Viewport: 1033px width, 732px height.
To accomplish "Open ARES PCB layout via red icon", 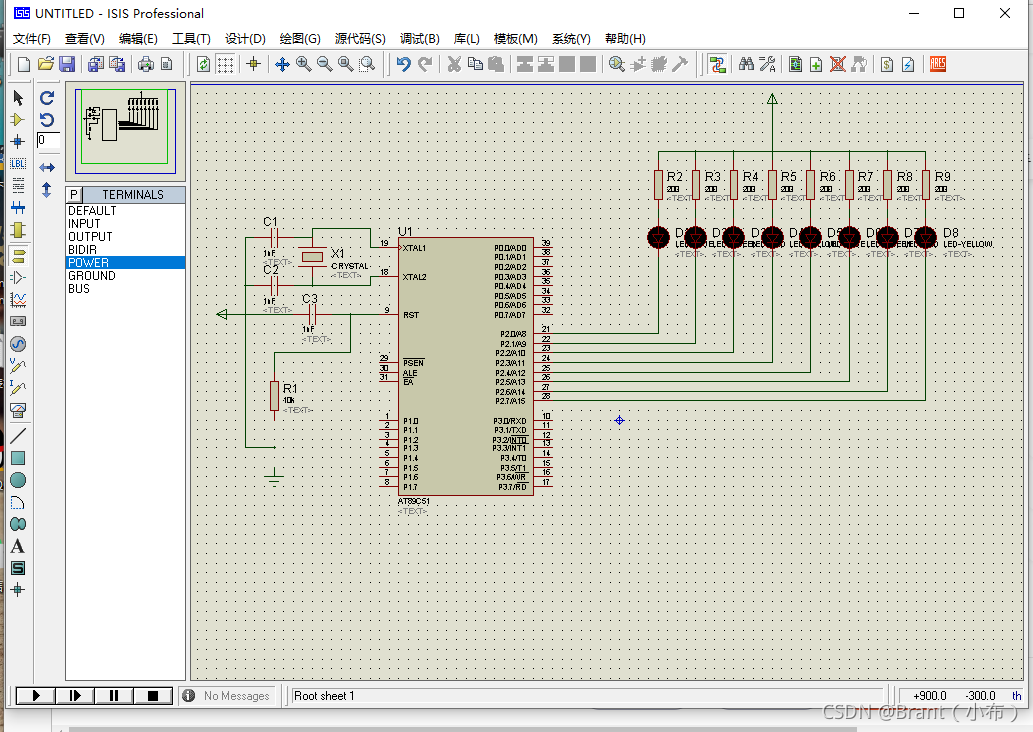I will pyautogui.click(x=938, y=64).
